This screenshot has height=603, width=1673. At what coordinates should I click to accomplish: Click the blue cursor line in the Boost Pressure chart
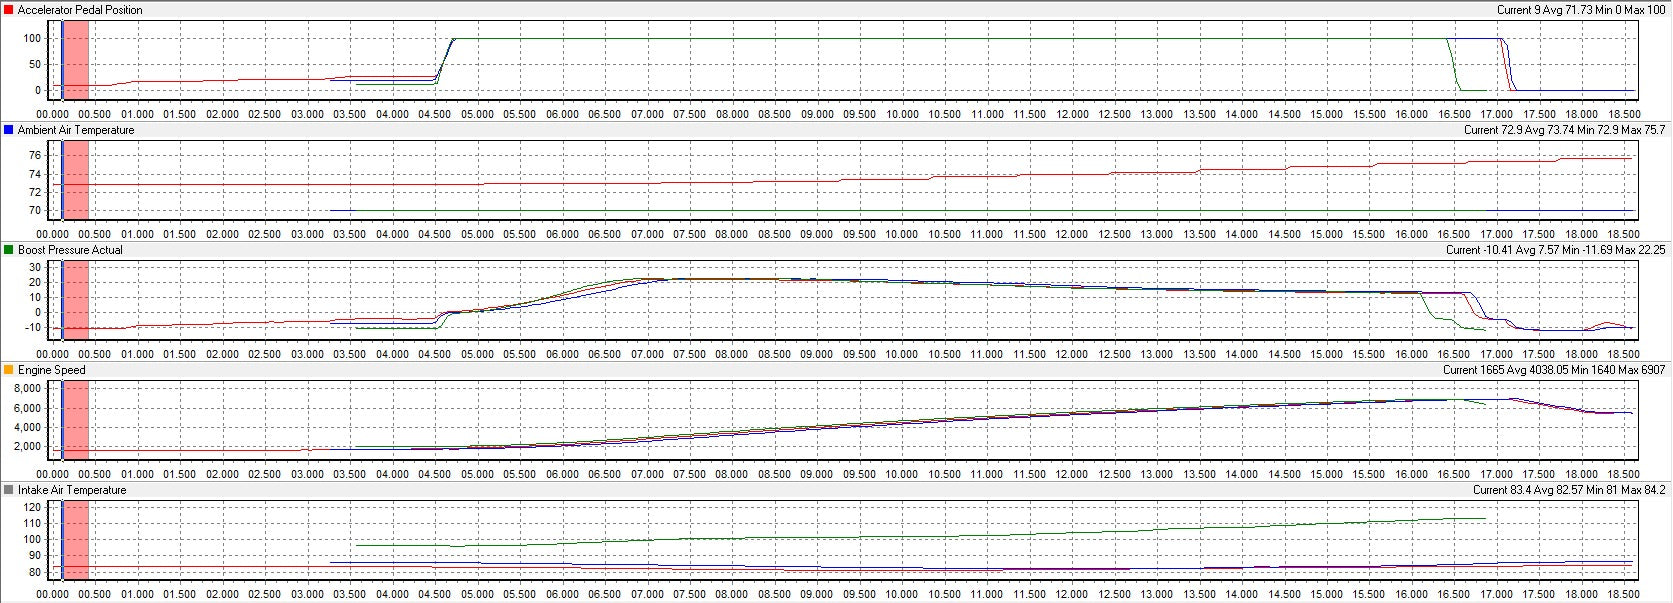coord(62,300)
